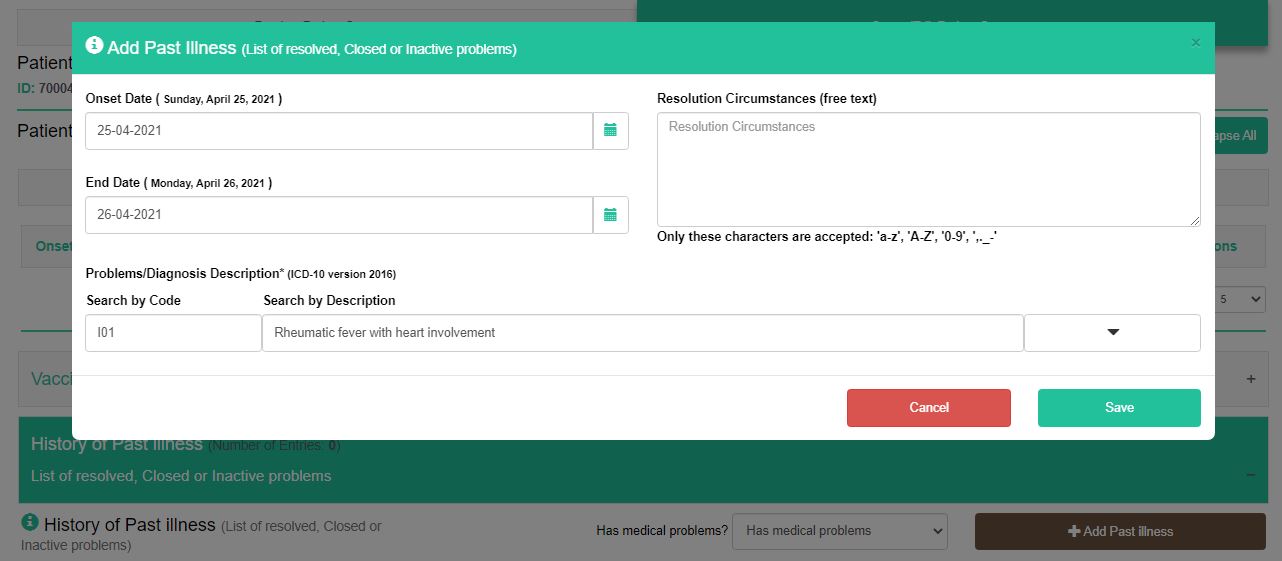Click info icon beside History of Past illness
1282x561 pixels.
tap(30, 523)
